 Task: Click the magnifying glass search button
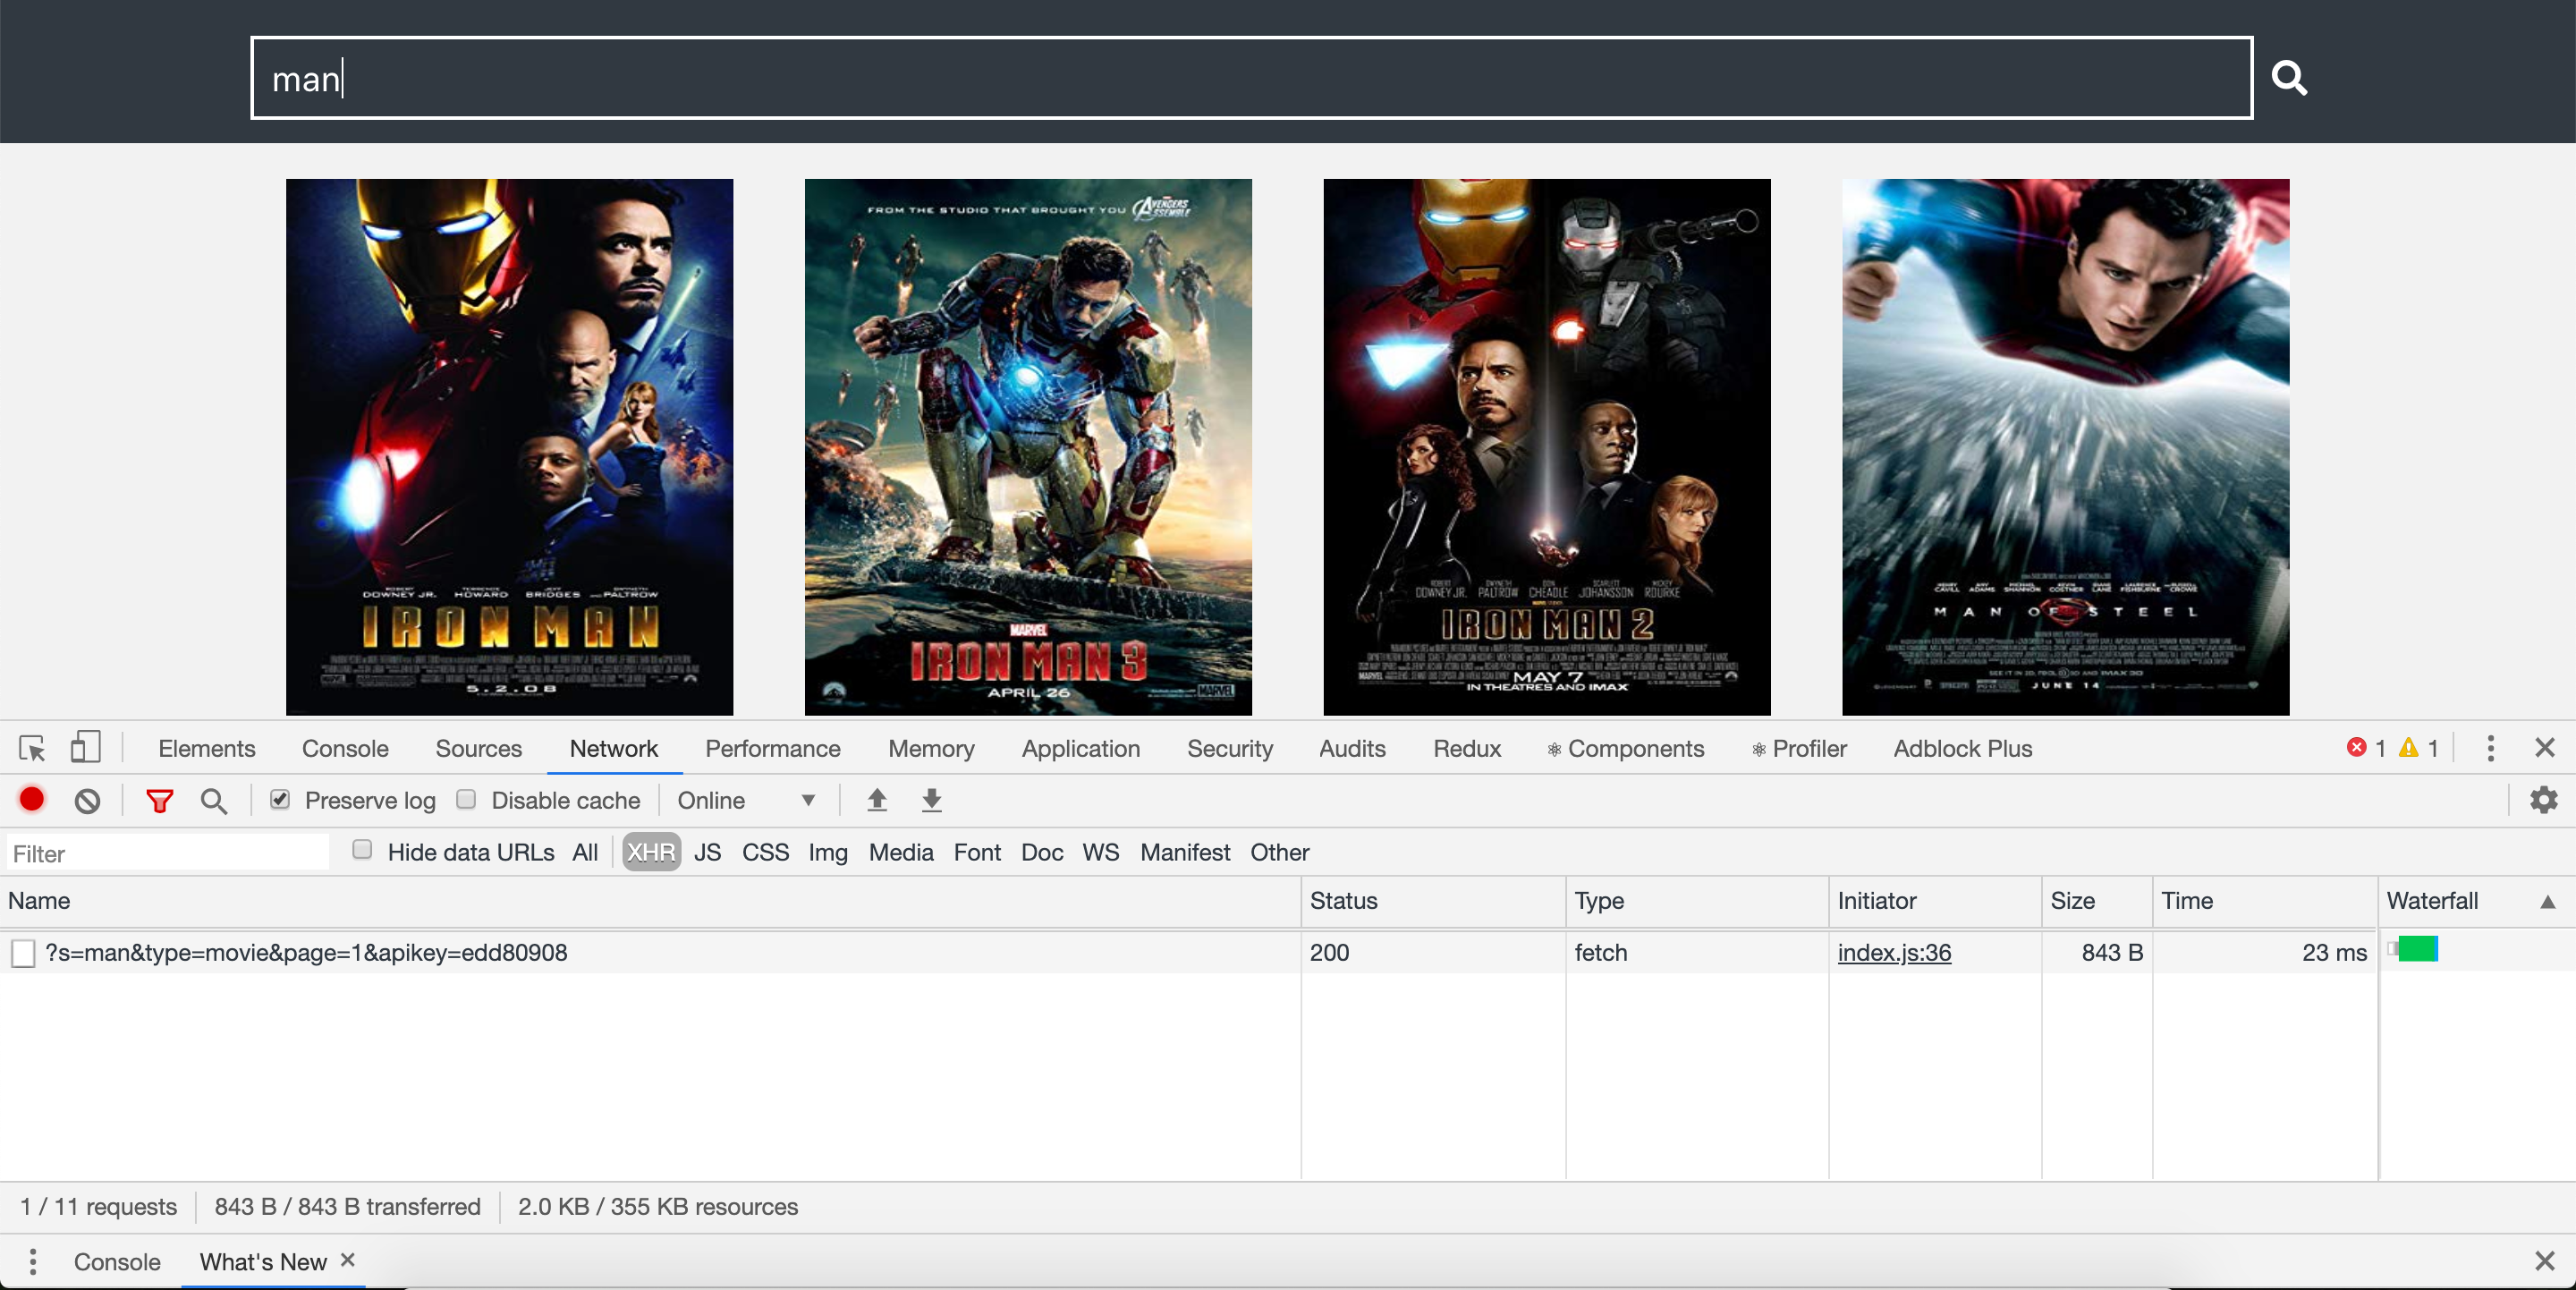(2288, 78)
